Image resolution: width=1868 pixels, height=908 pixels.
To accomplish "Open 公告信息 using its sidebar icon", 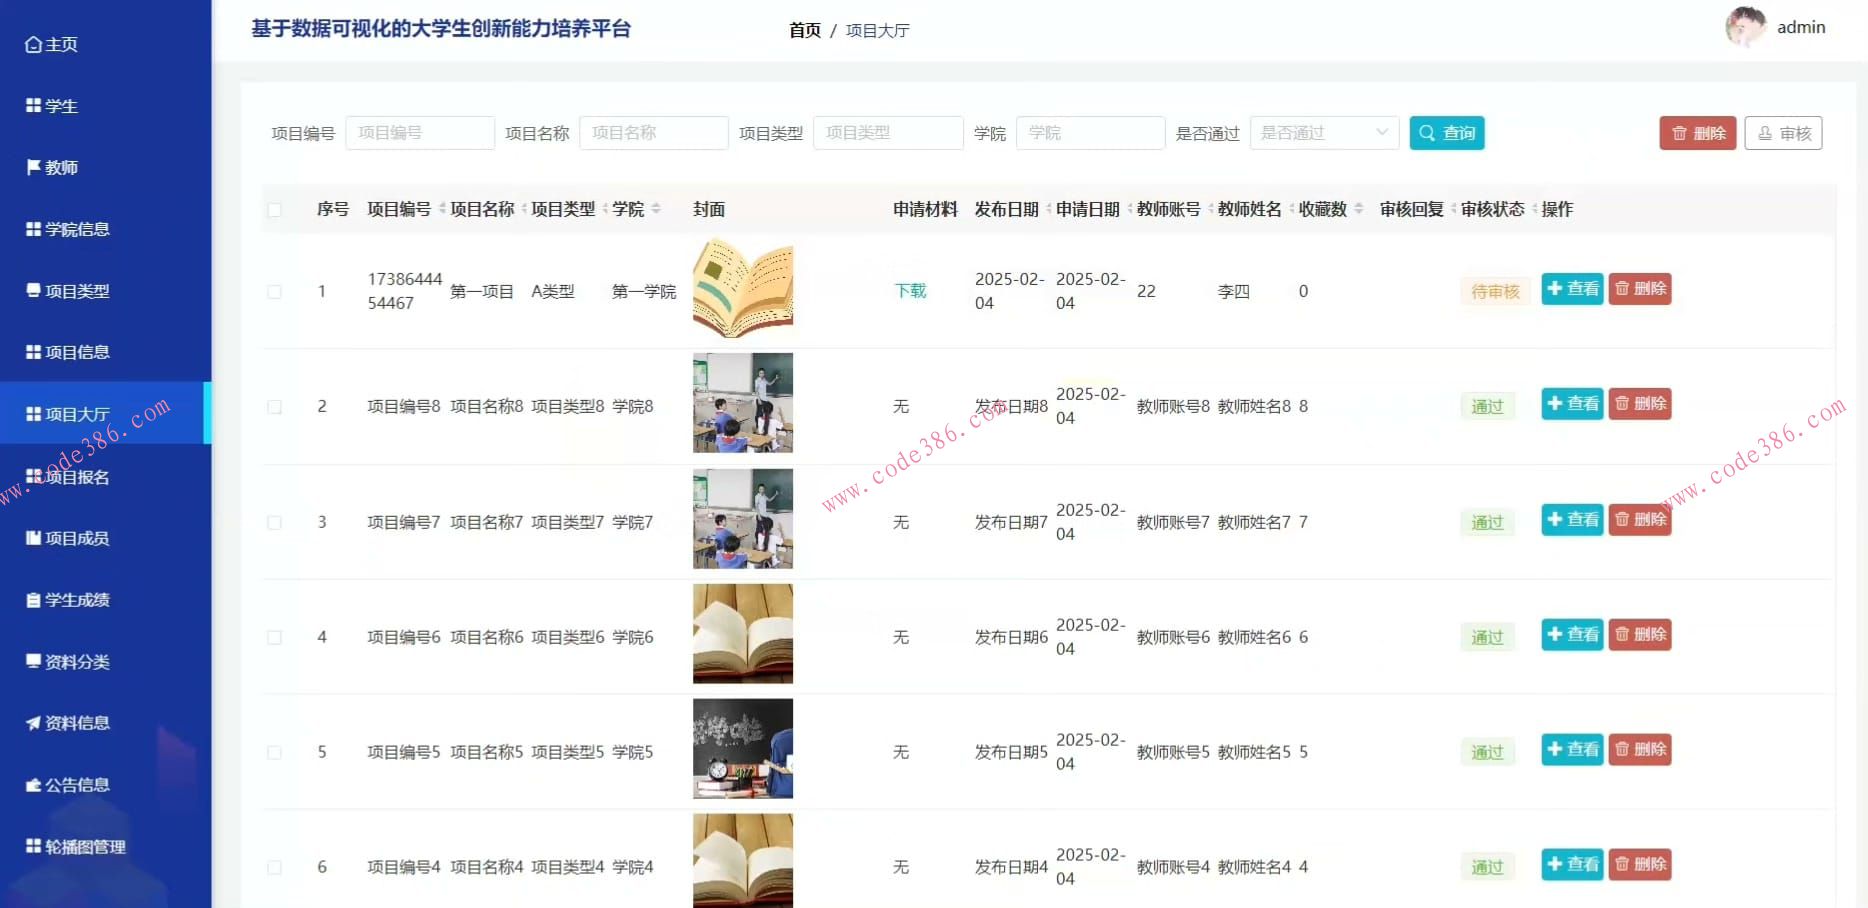I will pos(31,785).
